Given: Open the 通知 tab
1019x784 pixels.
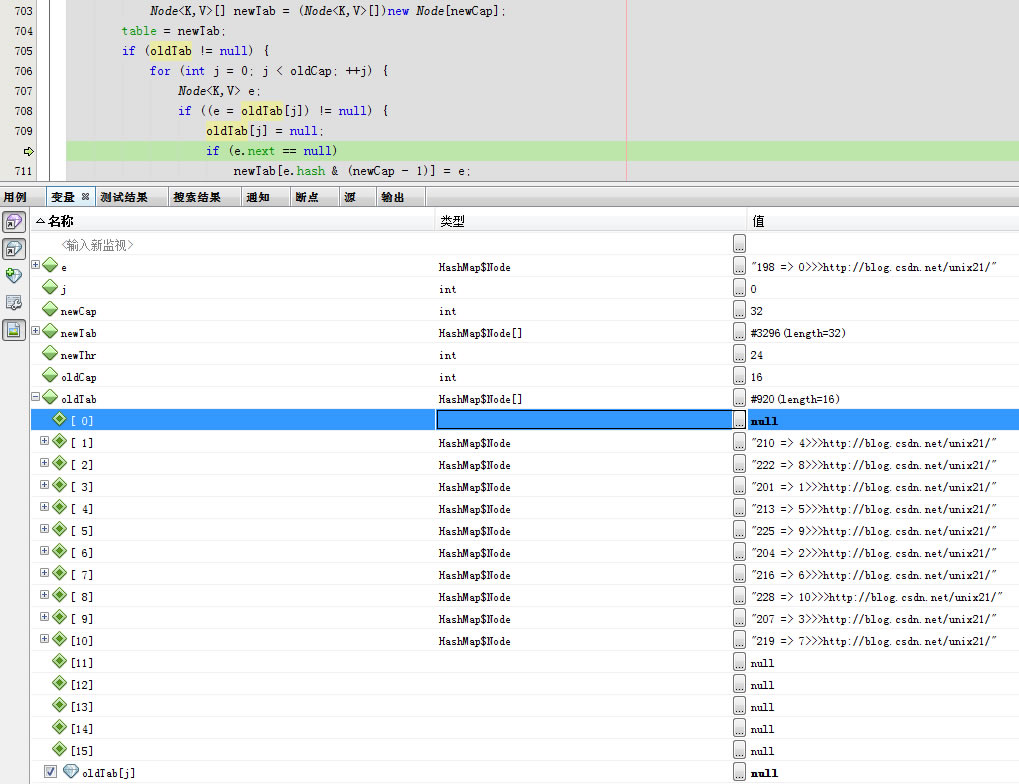Looking at the screenshot, I should point(257,197).
